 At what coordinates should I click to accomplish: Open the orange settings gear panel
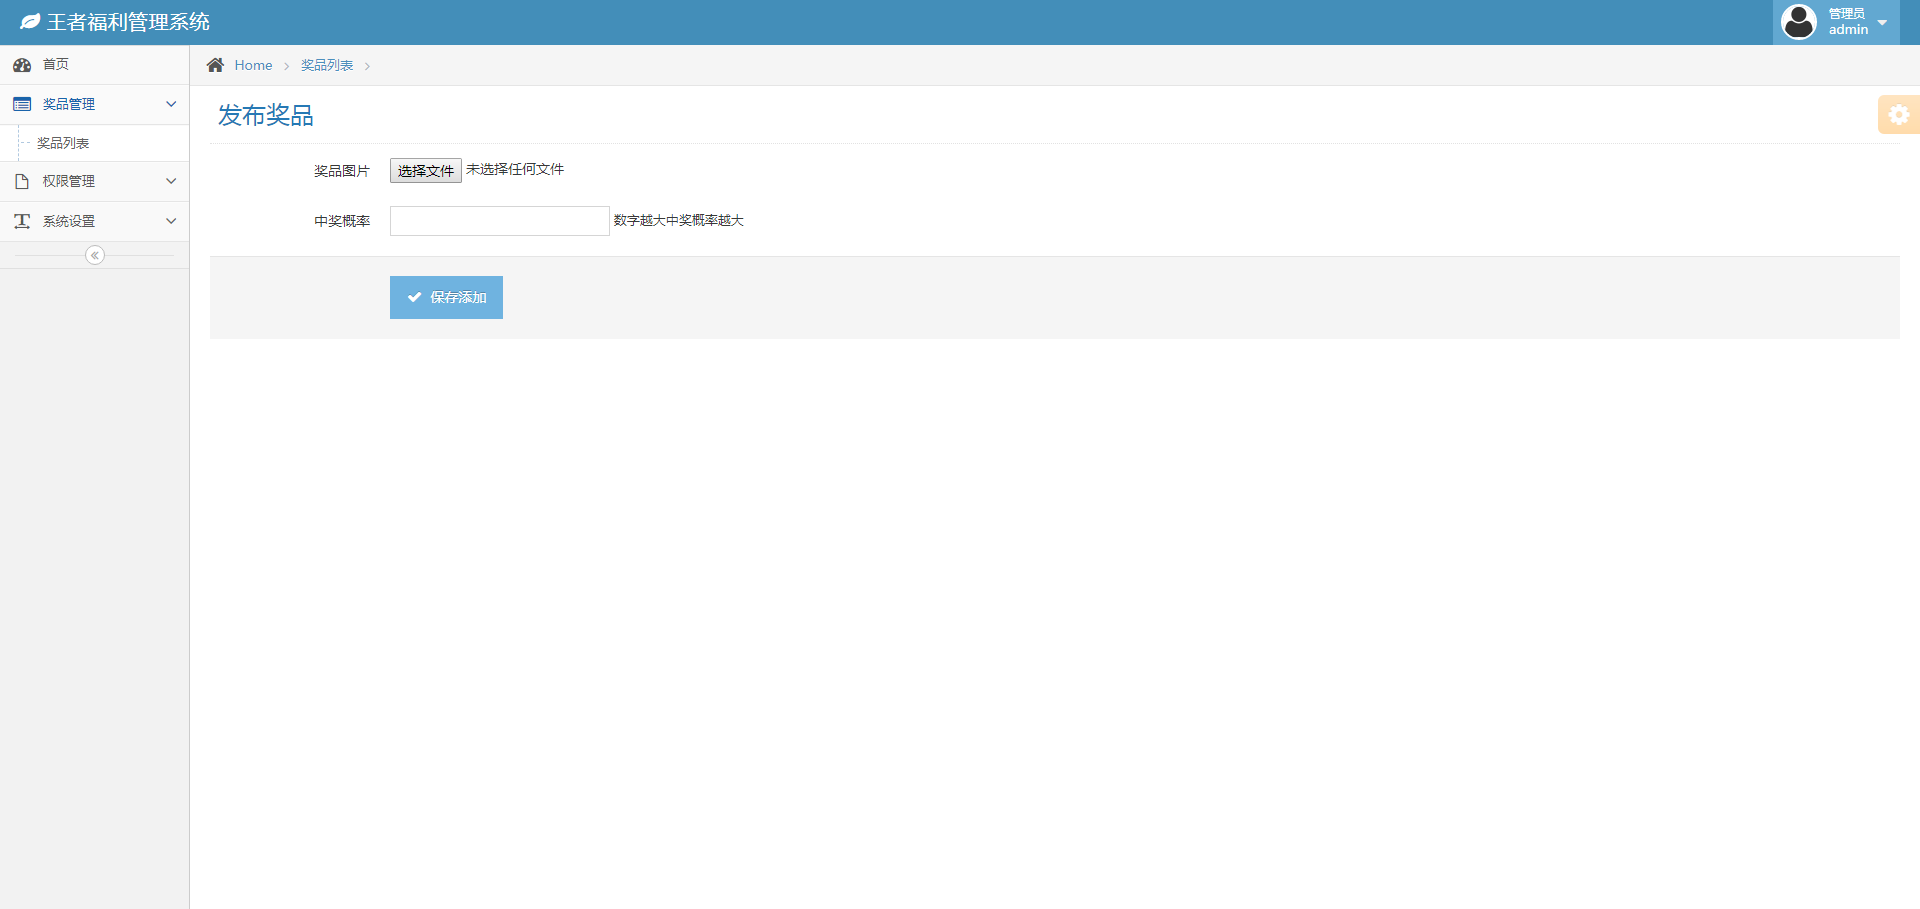(1898, 115)
